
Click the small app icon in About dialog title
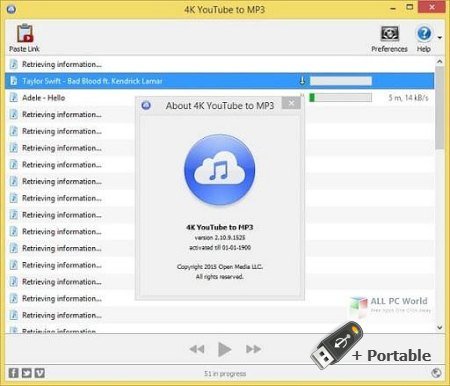click(146, 106)
